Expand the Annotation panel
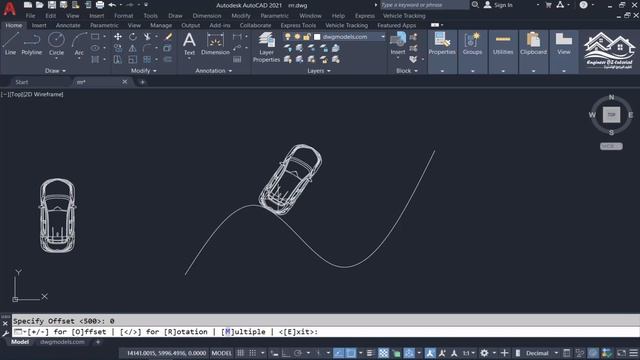The image size is (640, 360). 213,71
